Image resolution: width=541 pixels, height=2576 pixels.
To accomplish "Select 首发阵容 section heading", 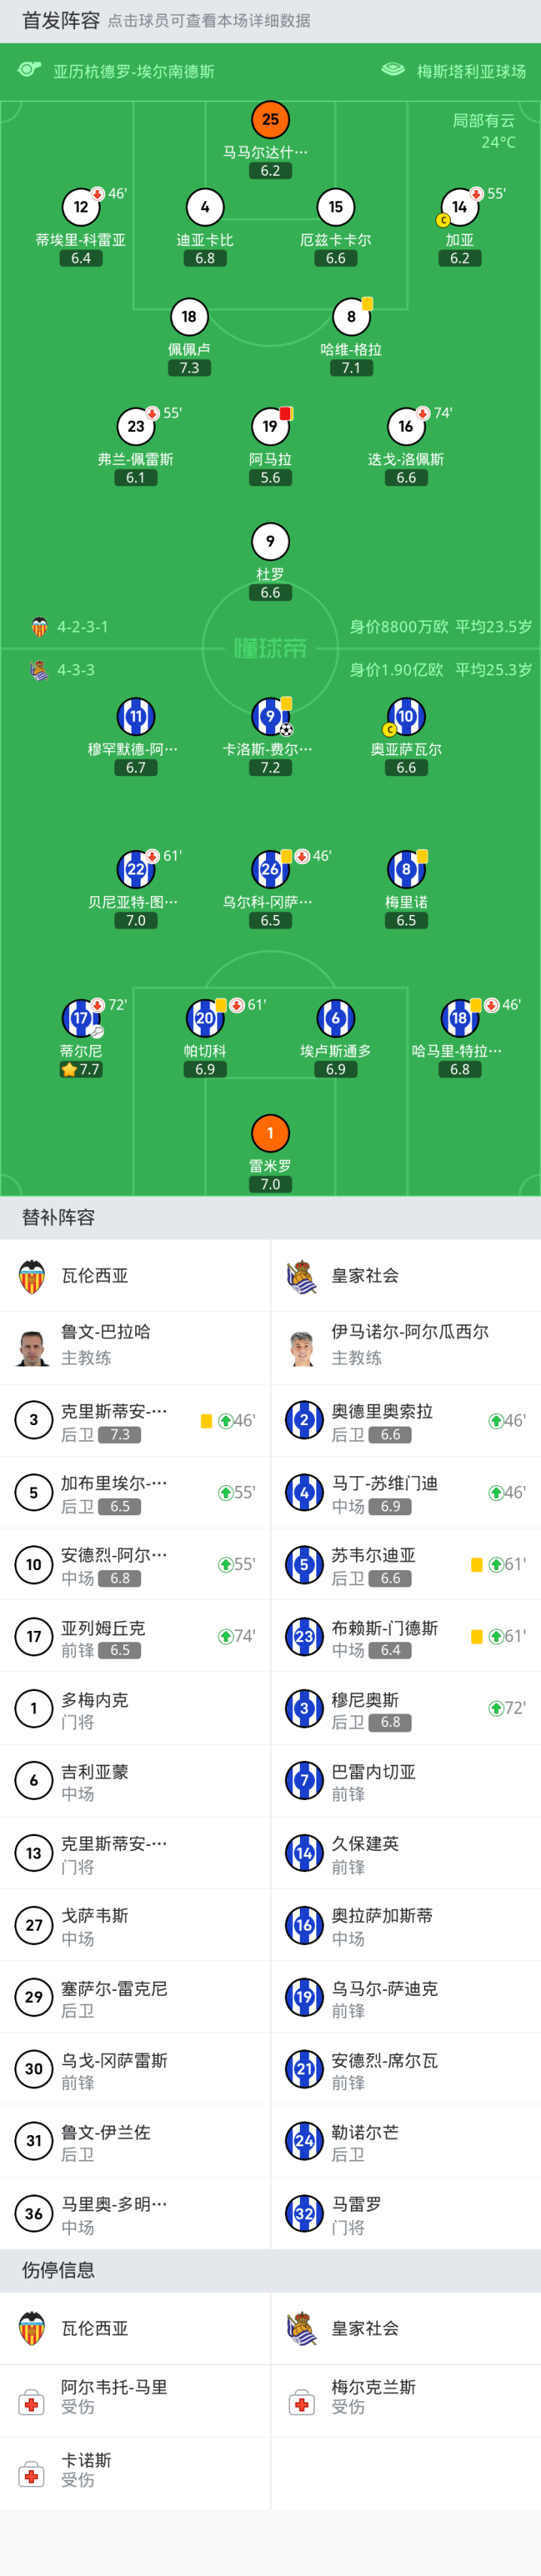I will click(61, 20).
